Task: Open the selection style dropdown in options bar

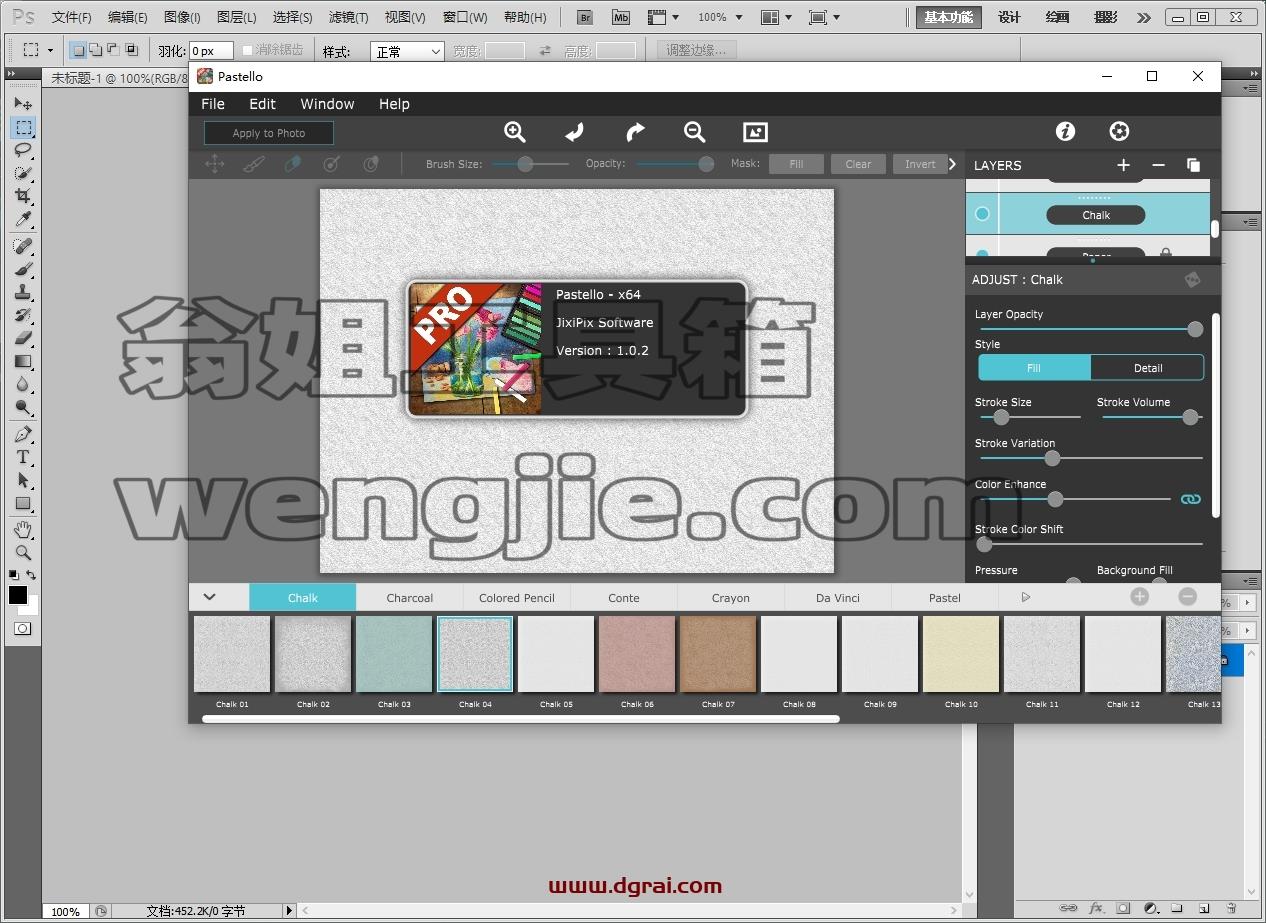Action: click(407, 51)
